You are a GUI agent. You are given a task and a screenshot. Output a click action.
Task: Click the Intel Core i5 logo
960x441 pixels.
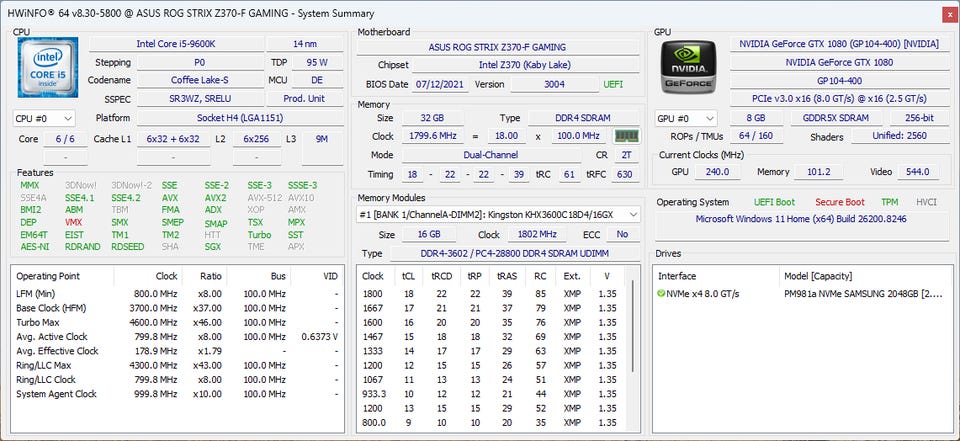click(x=48, y=67)
